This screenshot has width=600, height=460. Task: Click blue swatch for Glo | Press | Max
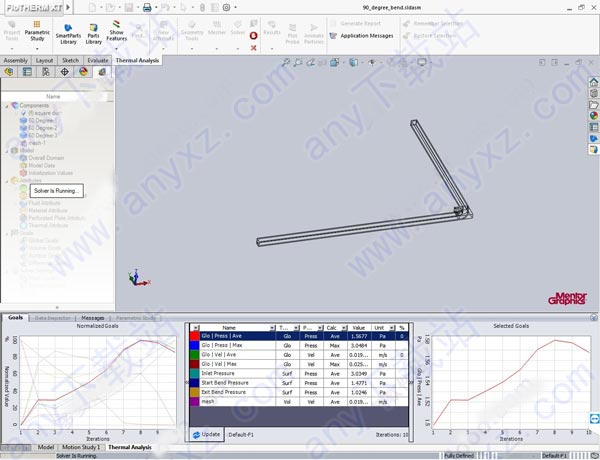195,346
